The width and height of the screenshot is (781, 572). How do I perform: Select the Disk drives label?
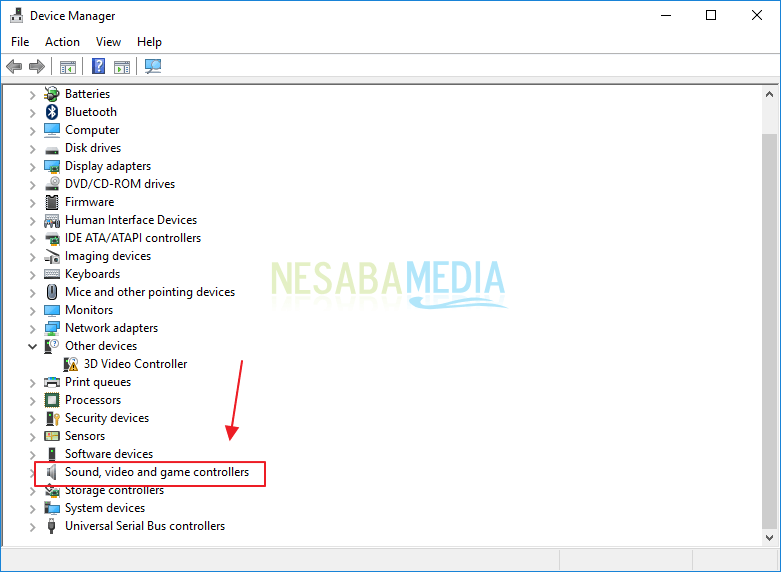point(93,148)
